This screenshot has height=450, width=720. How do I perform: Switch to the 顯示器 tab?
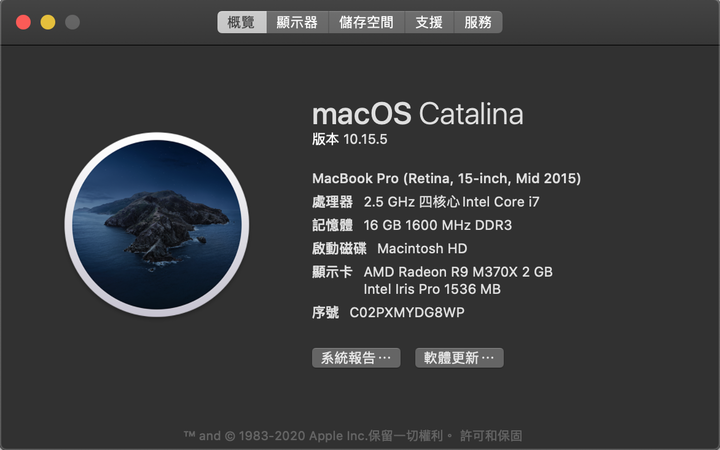tap(297, 22)
